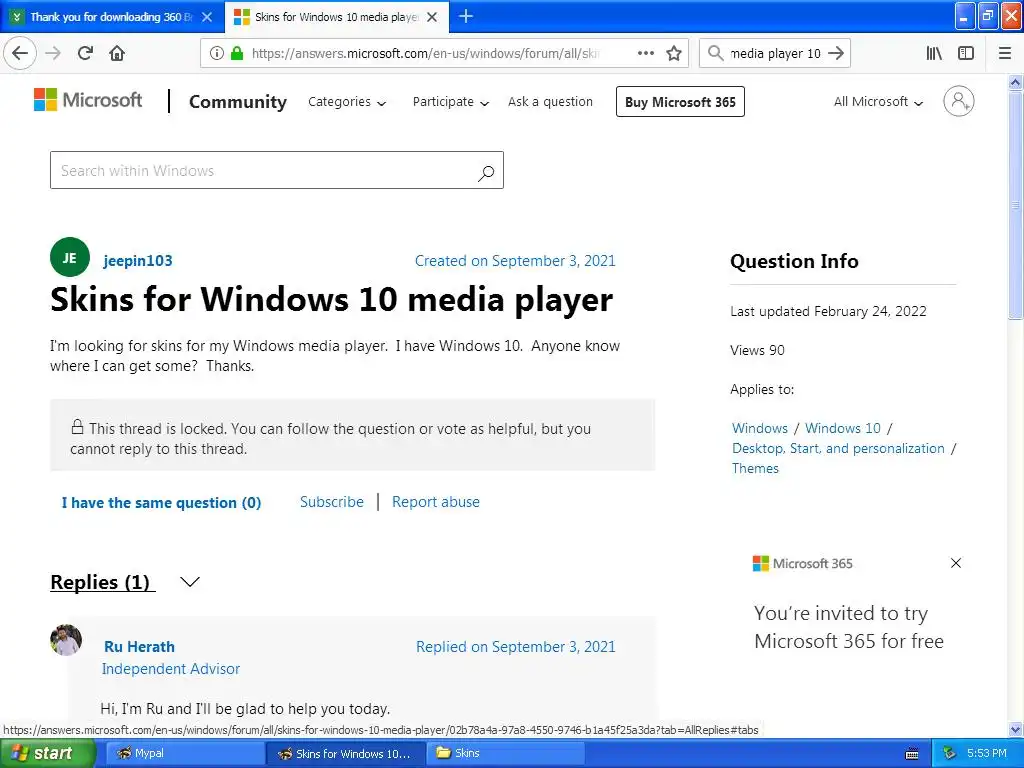Click the 5:53 PM clock
Image resolution: width=1024 pixels, height=768 pixels.
pyautogui.click(x=987, y=754)
